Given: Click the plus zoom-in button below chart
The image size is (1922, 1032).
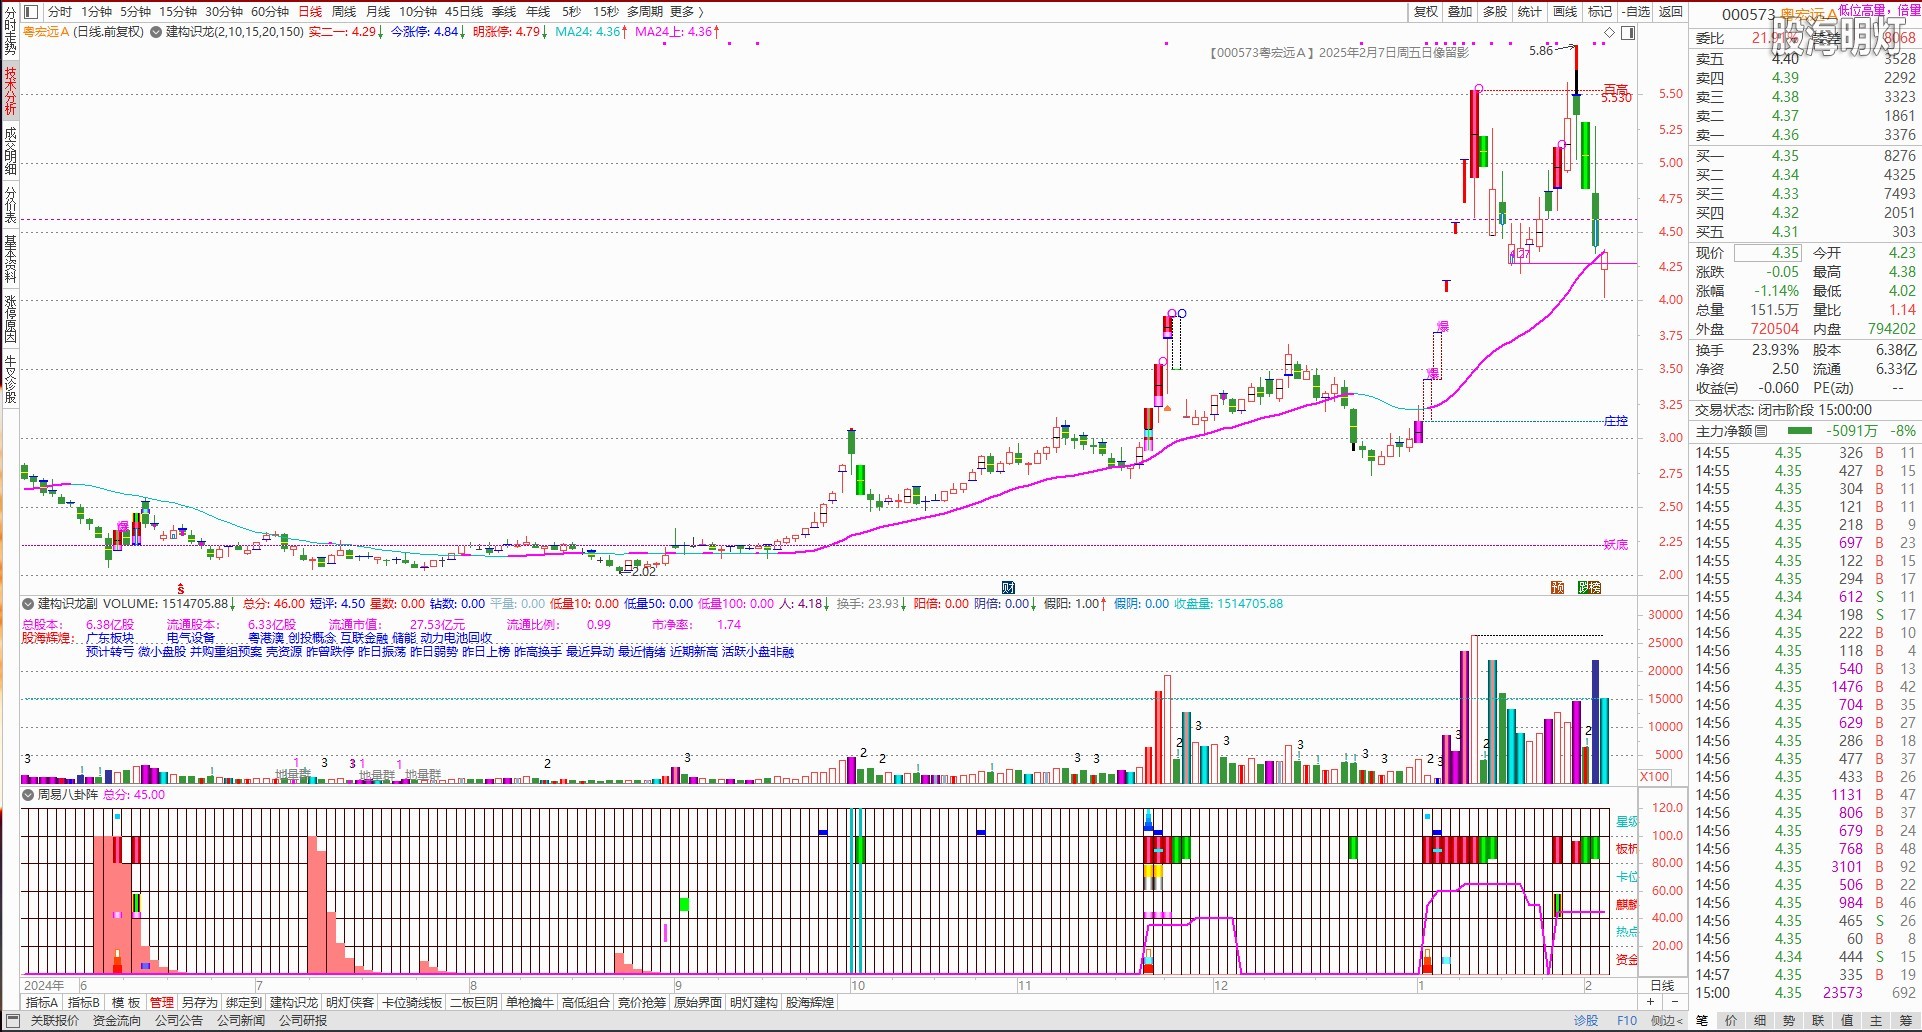Looking at the screenshot, I should [x=1650, y=1001].
